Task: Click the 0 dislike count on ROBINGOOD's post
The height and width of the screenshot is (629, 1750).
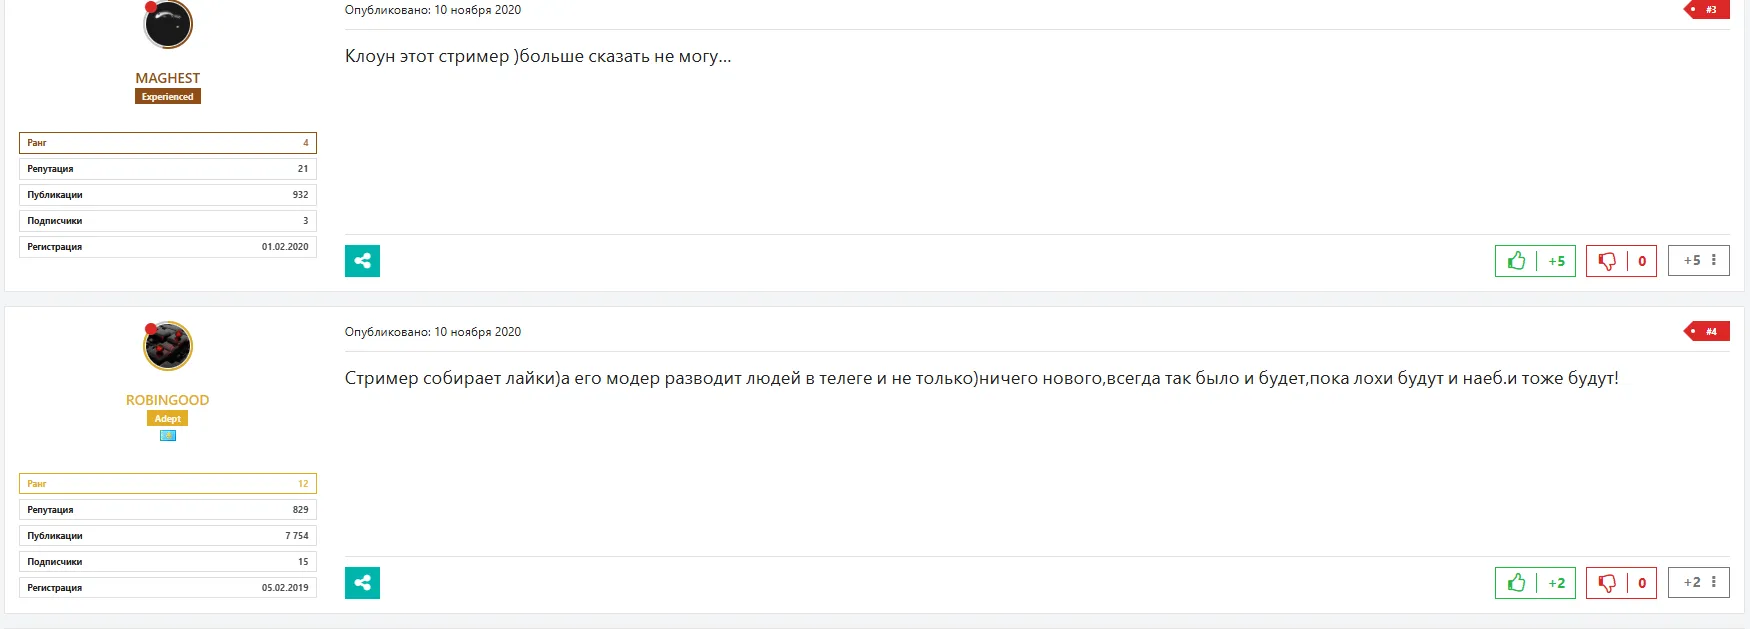Action: click(1642, 583)
